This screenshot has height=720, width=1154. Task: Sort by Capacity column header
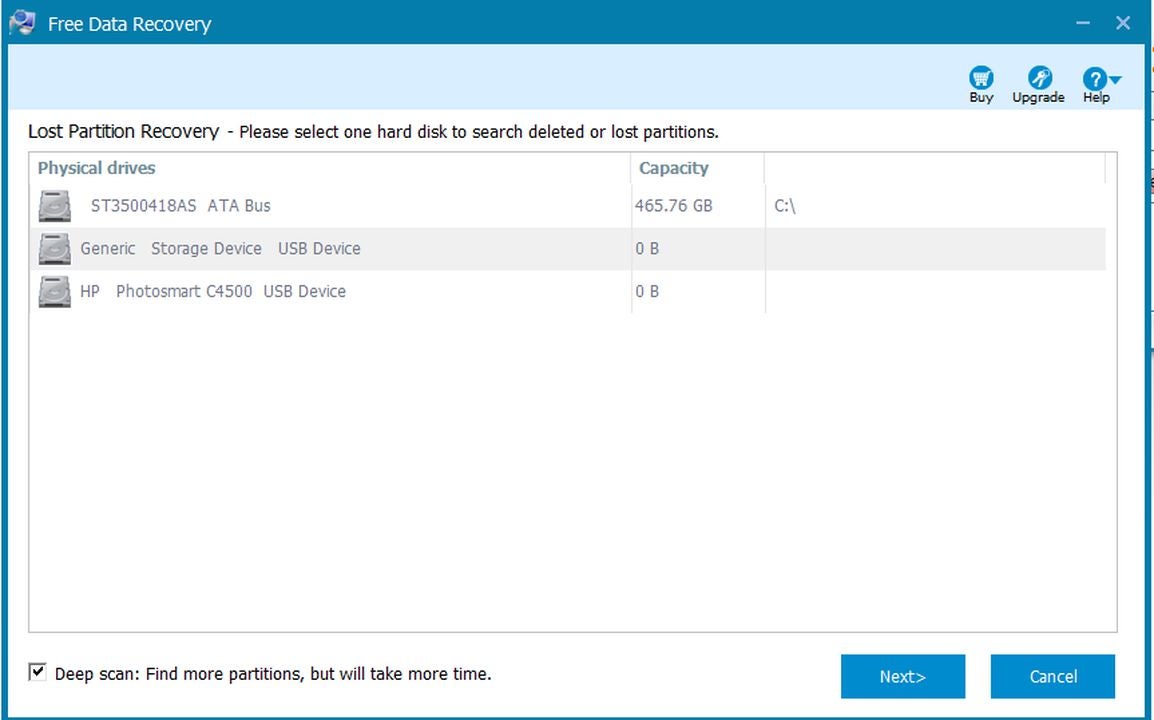coord(698,168)
